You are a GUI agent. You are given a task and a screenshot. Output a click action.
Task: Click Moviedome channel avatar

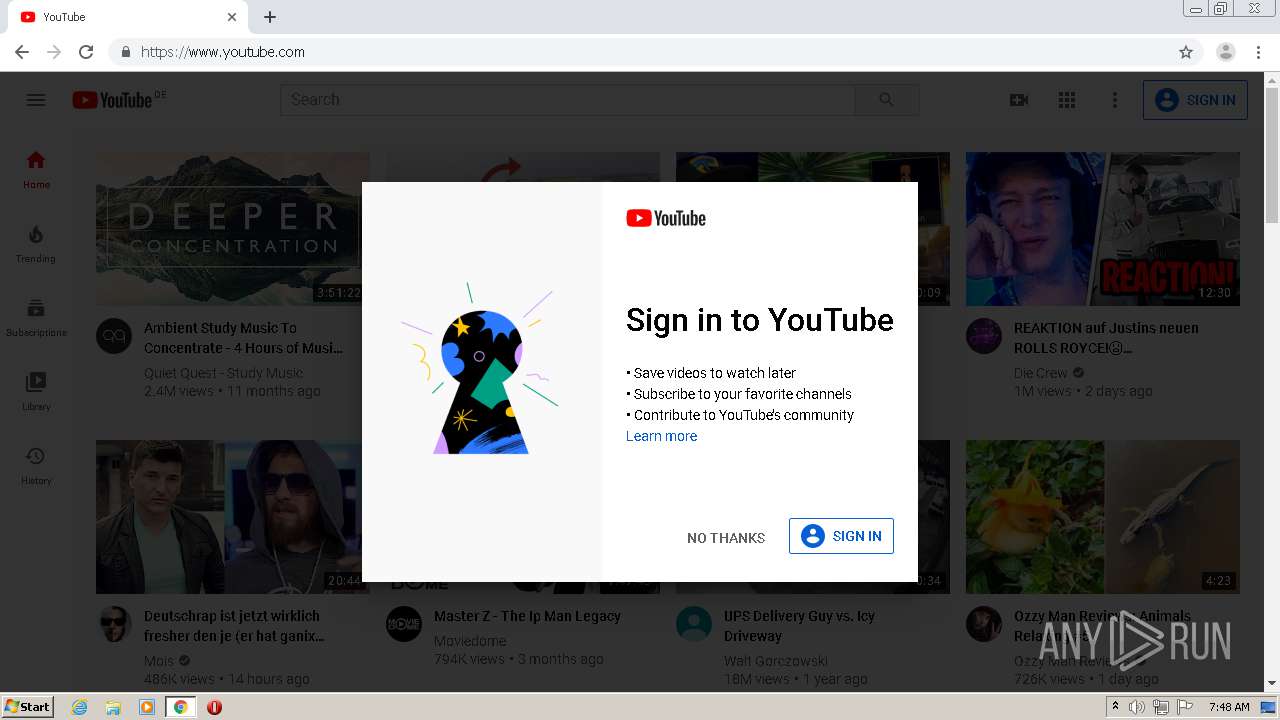404,624
